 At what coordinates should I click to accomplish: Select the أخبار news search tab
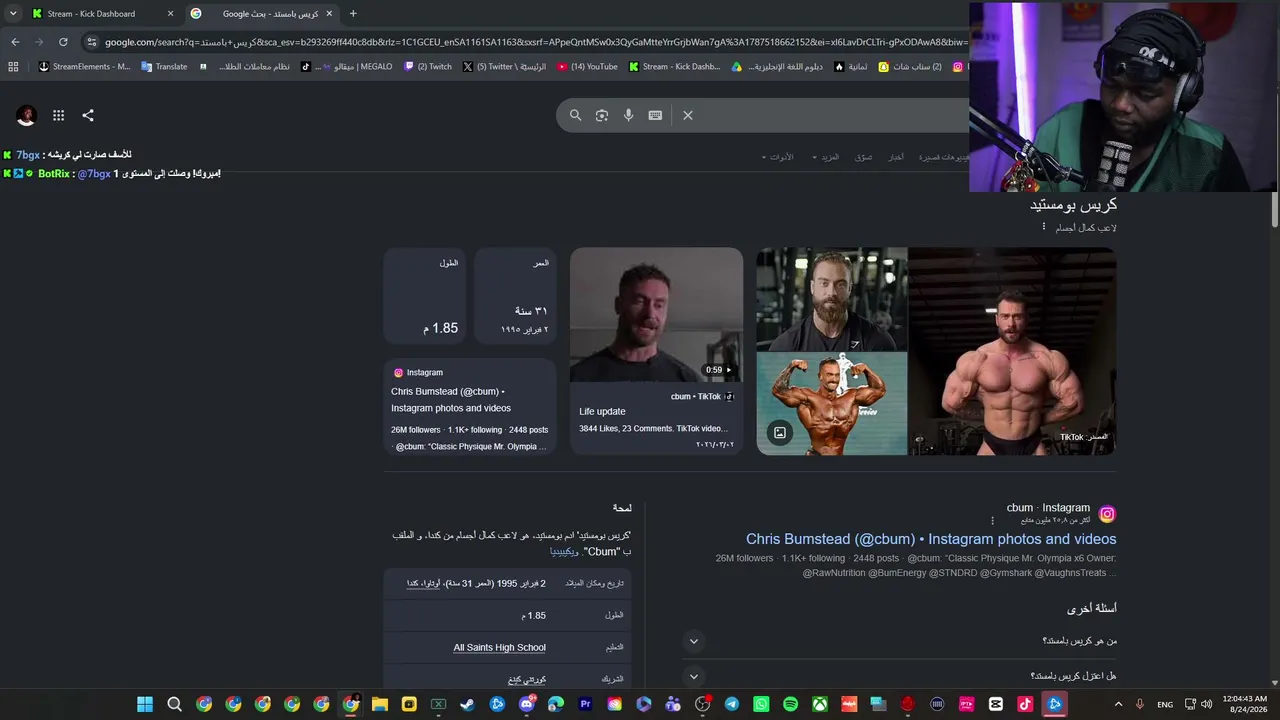[x=896, y=157]
